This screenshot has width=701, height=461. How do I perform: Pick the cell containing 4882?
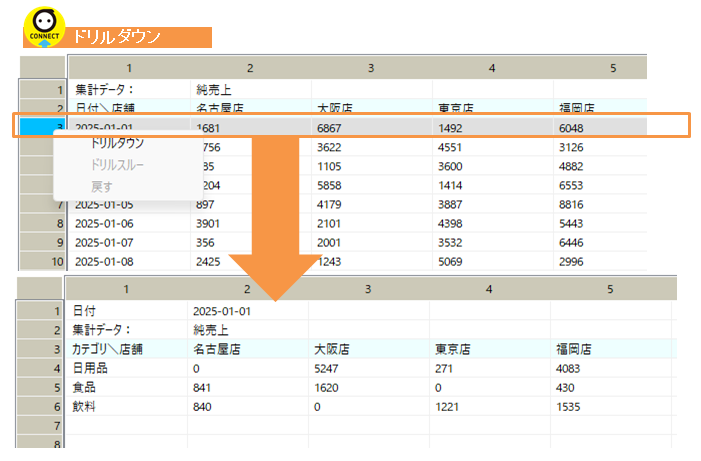(x=600, y=166)
